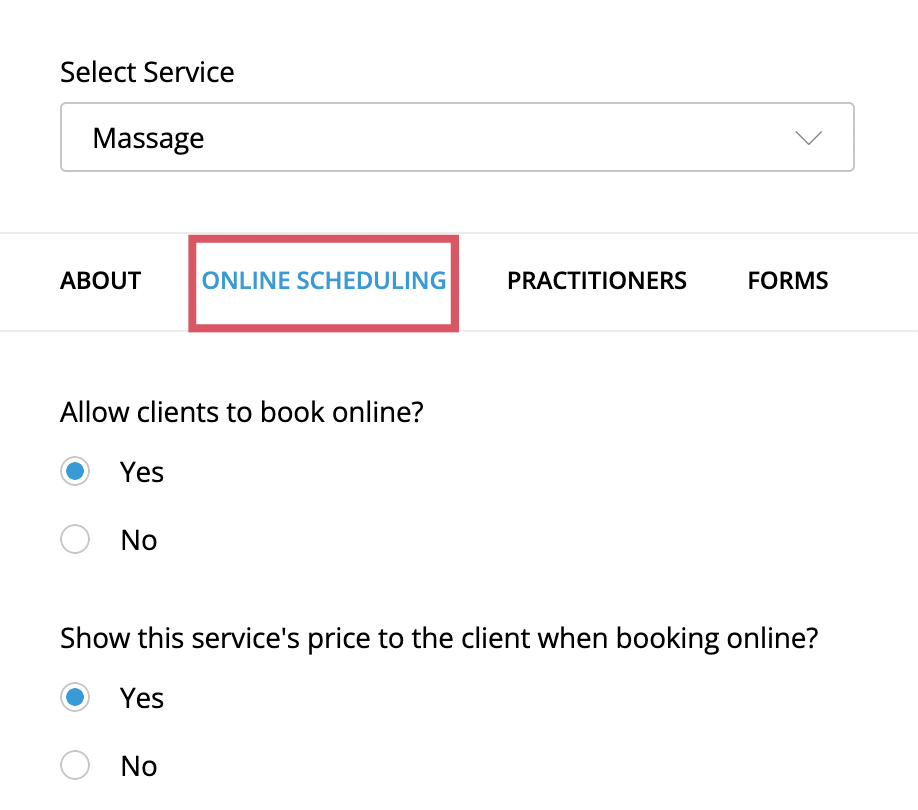The image size is (918, 810).
Task: Click the Yes label under allow clients question
Action: (x=142, y=472)
